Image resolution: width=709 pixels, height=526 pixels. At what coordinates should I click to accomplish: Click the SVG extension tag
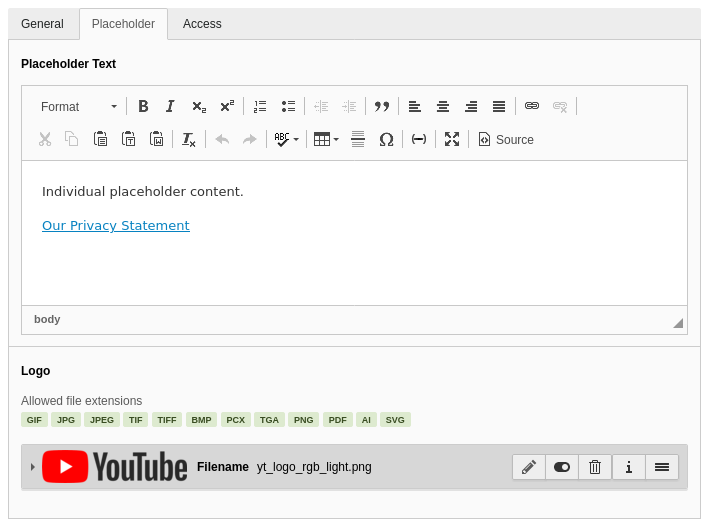[x=395, y=420]
